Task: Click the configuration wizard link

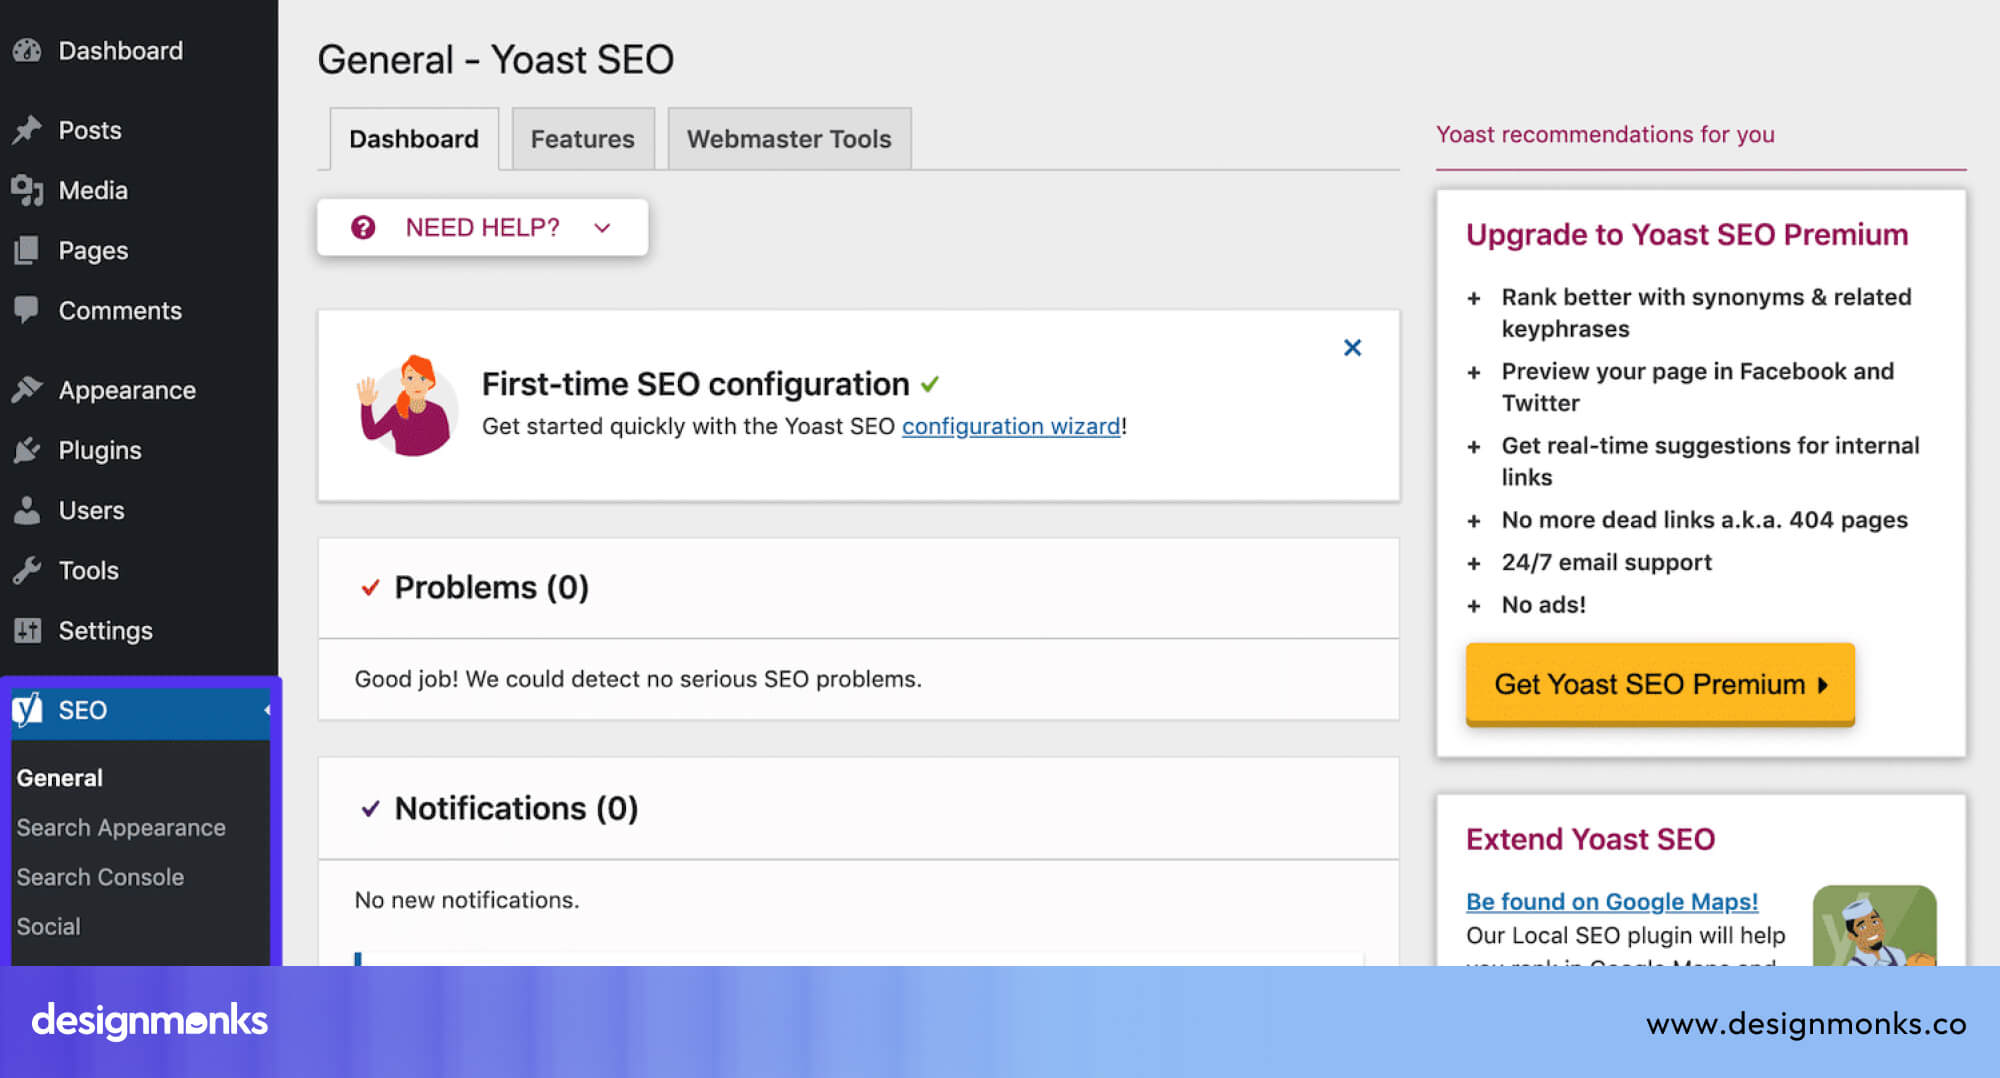Action: pyautogui.click(x=1011, y=426)
